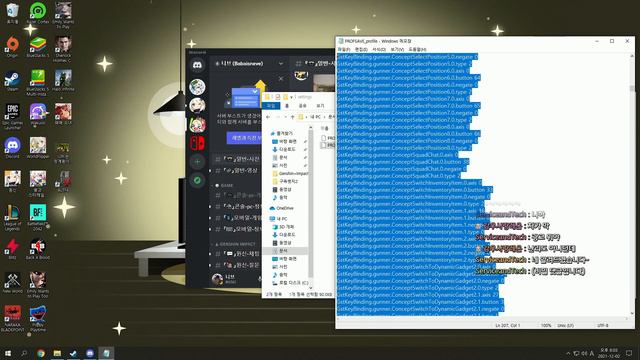Launch Poppy Playtime from the desktop
The height and width of the screenshot is (360, 640).
[x=38, y=318]
